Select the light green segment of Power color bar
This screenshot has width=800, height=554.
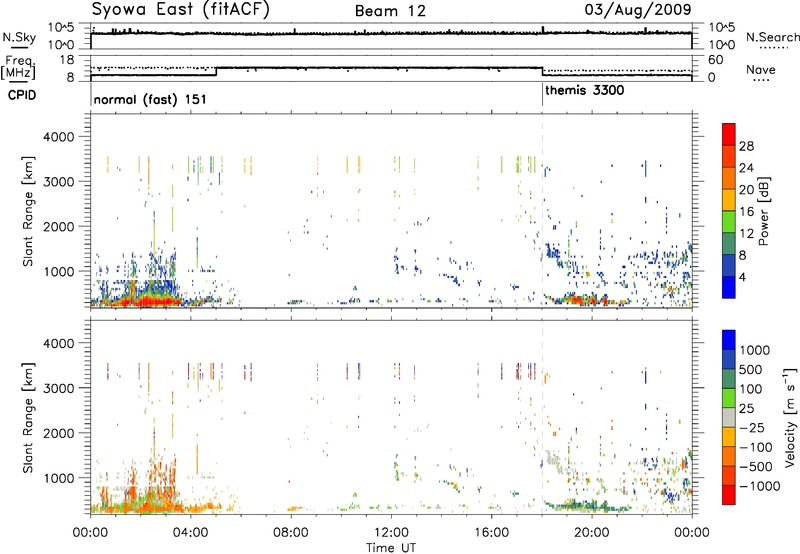729,221
